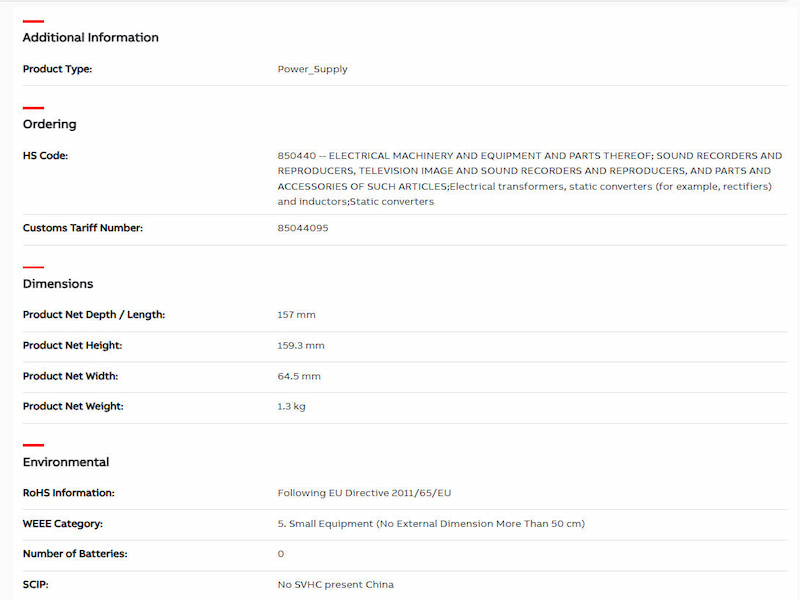
Task: Click the Ordering section heading
Action: pos(49,125)
